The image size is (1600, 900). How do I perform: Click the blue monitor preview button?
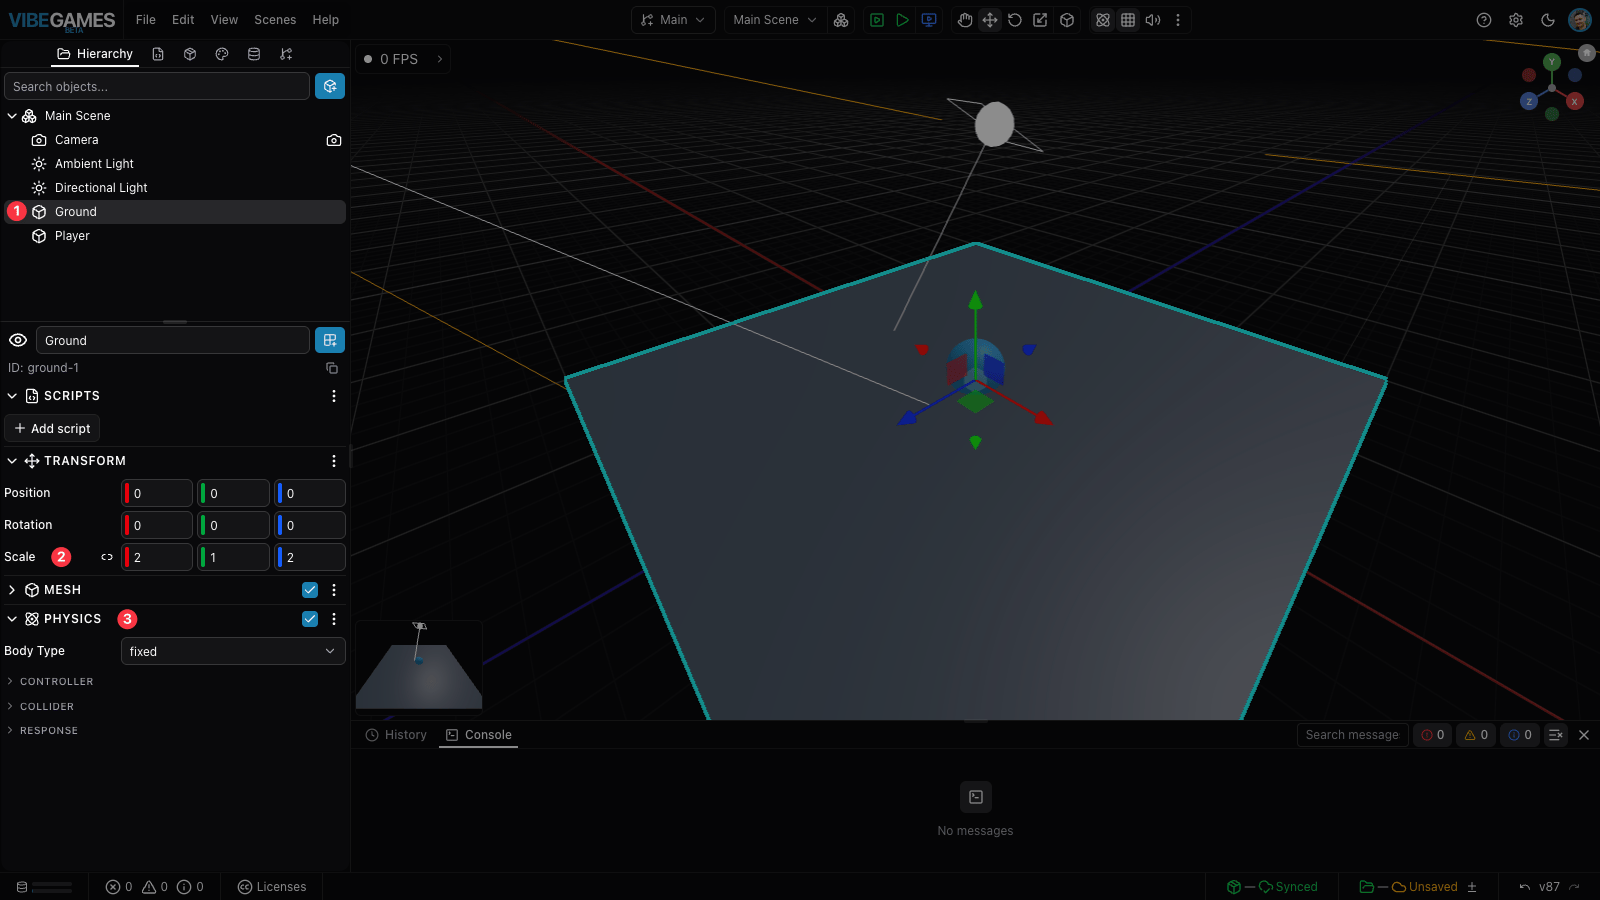coord(929,20)
